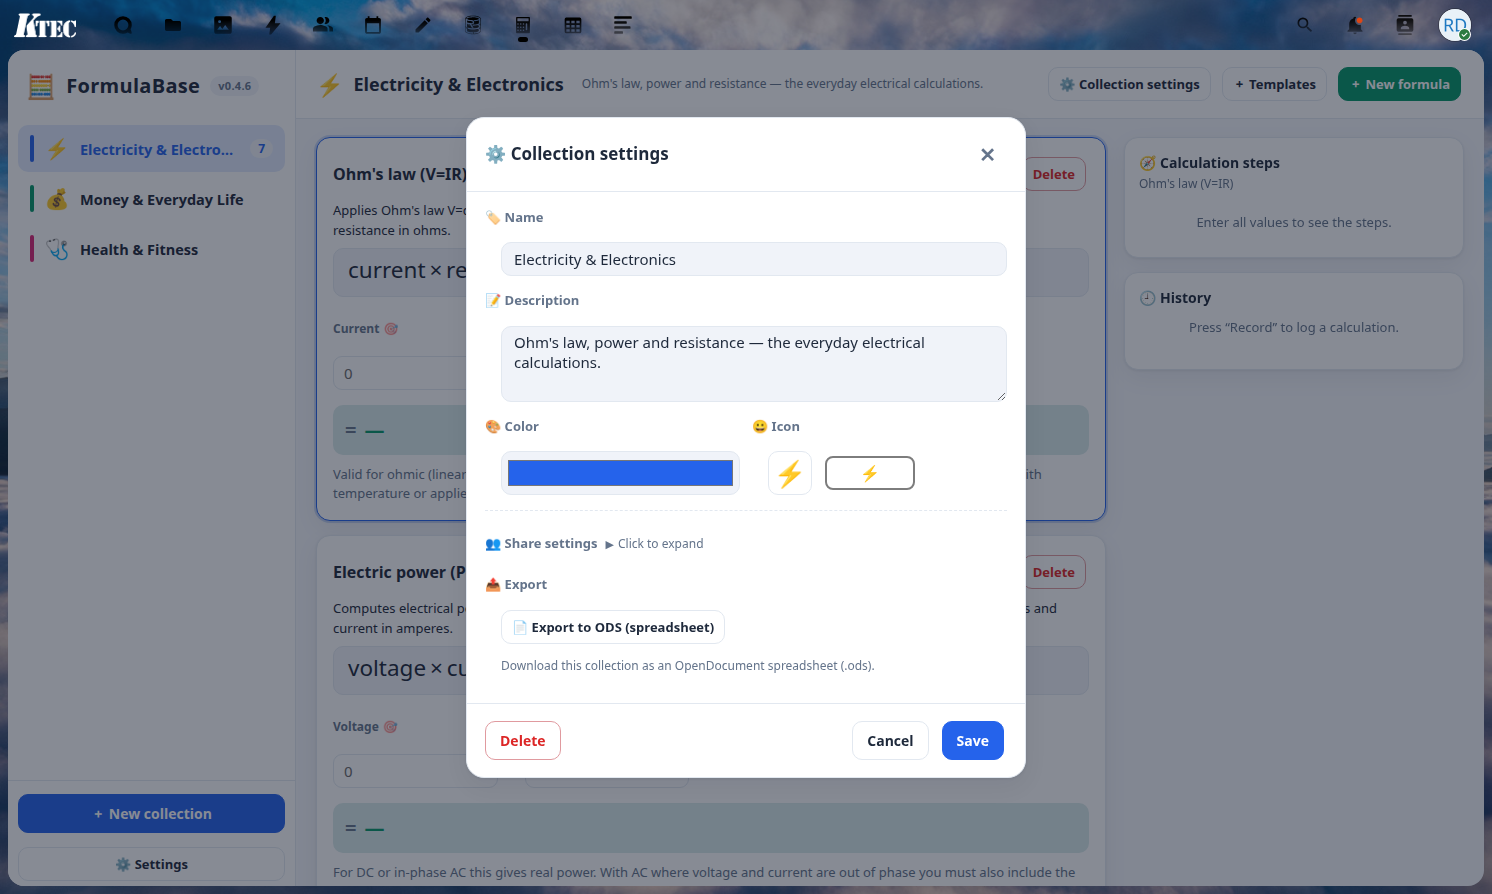Image resolution: width=1492 pixels, height=894 pixels.
Task: Click the 'Press Record' history hint
Action: tap(1294, 328)
